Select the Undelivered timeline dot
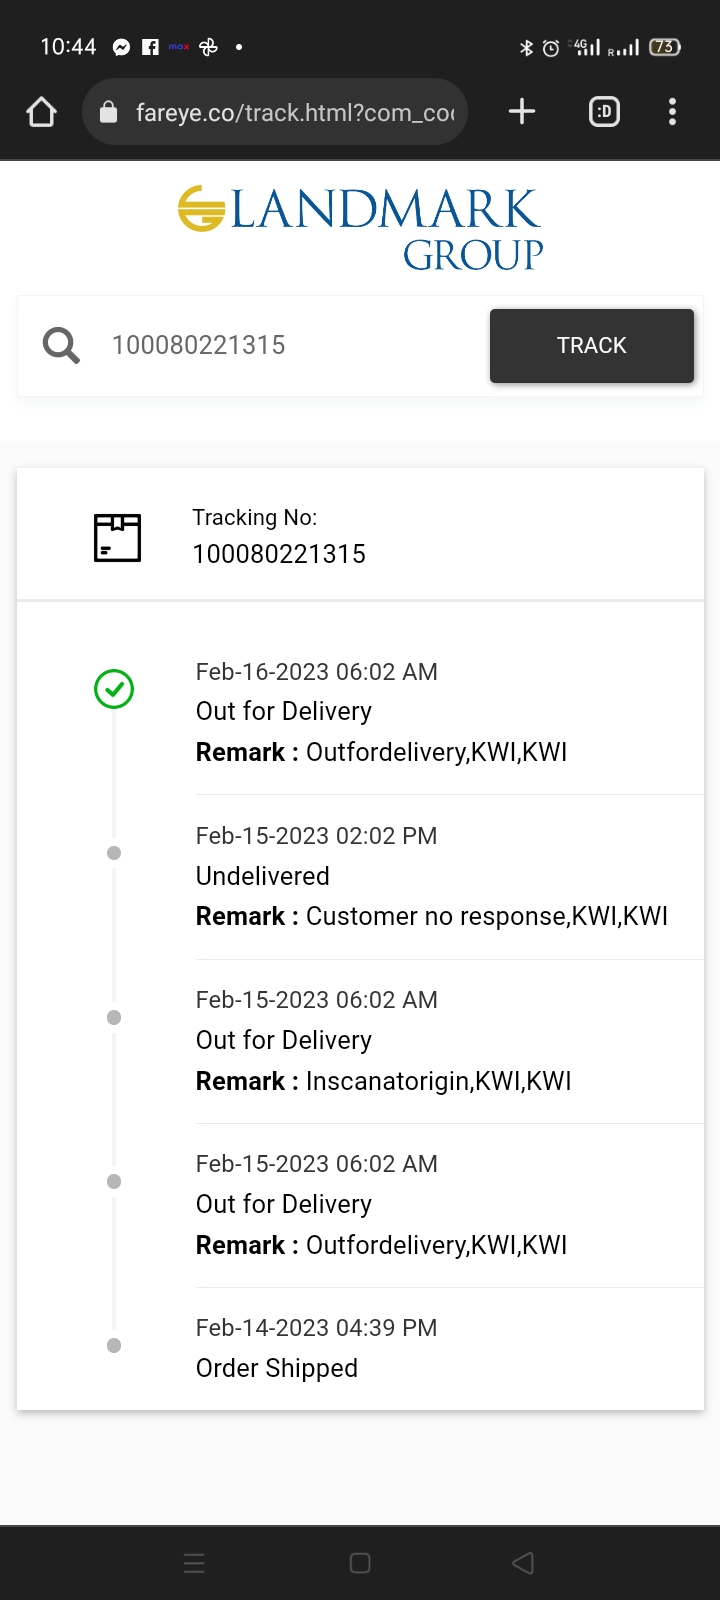720x1600 pixels. coord(114,853)
